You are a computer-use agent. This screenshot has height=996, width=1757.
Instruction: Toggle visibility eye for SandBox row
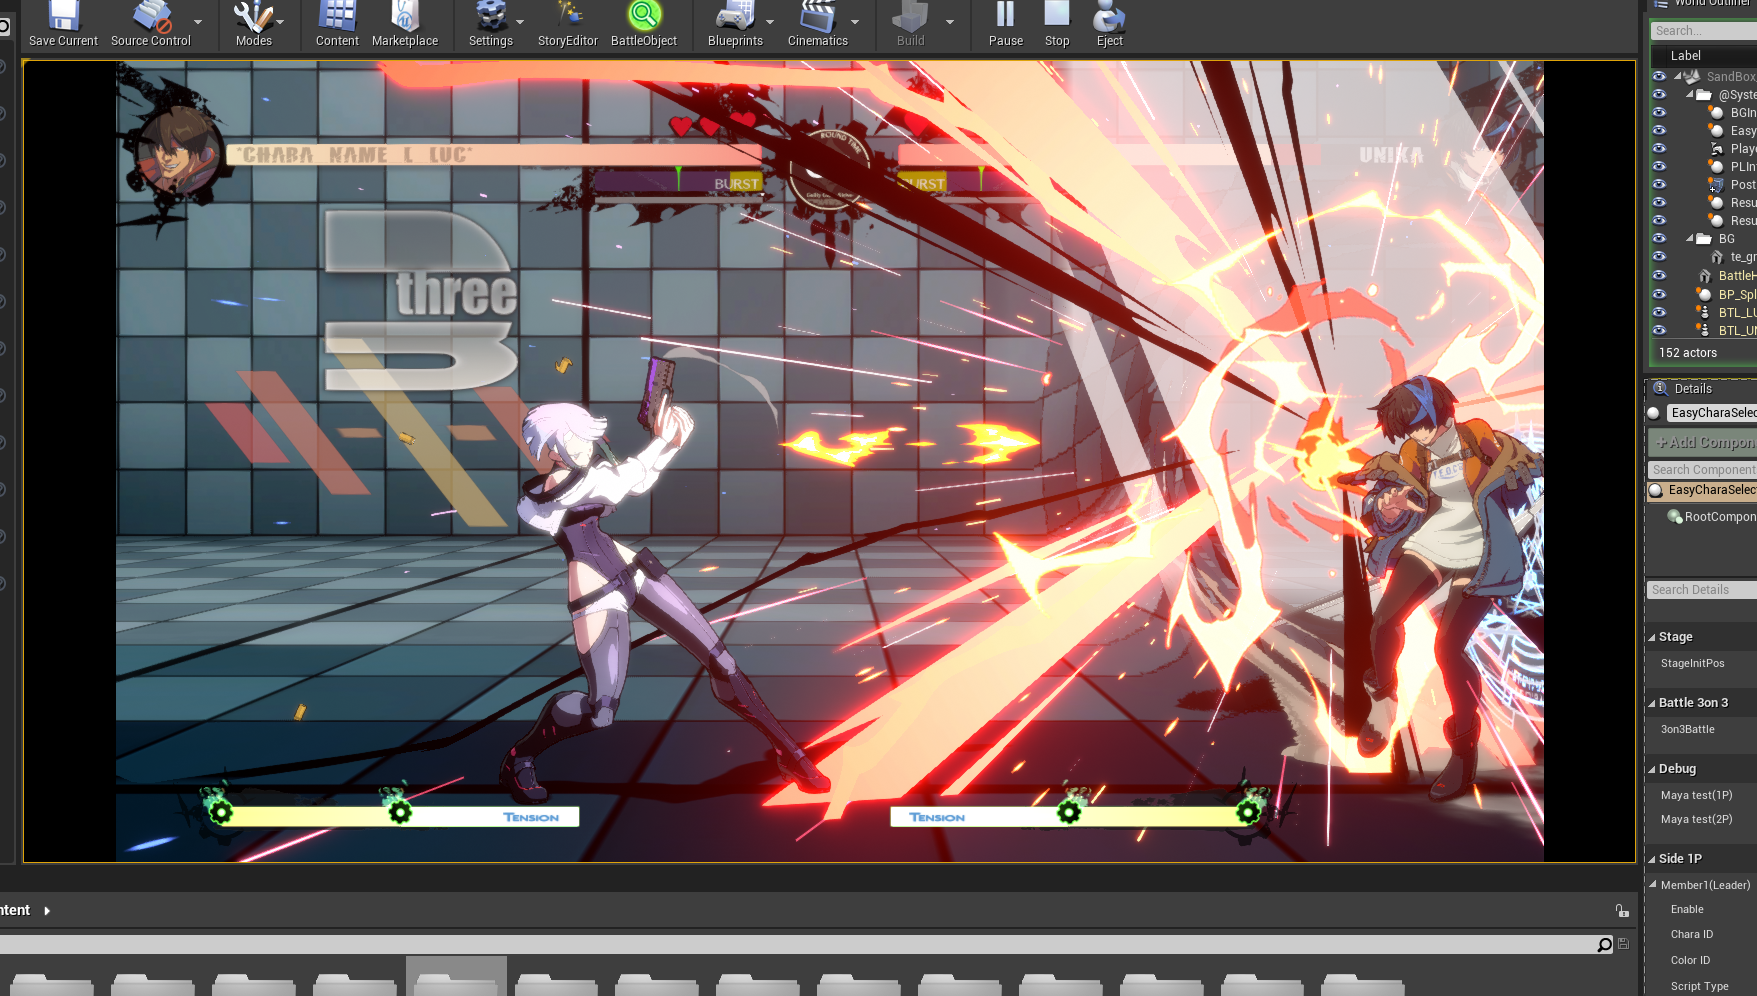pyautogui.click(x=1659, y=76)
